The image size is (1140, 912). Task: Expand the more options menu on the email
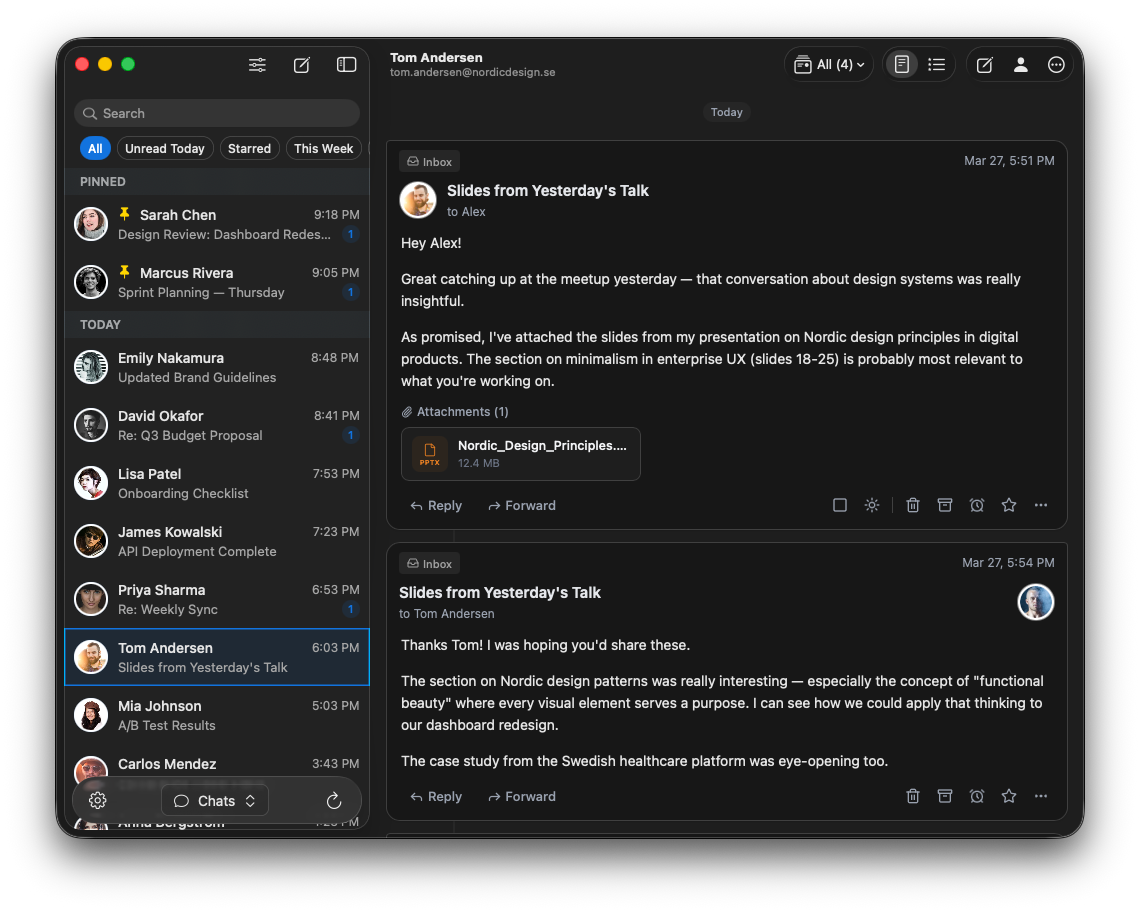coord(1040,505)
